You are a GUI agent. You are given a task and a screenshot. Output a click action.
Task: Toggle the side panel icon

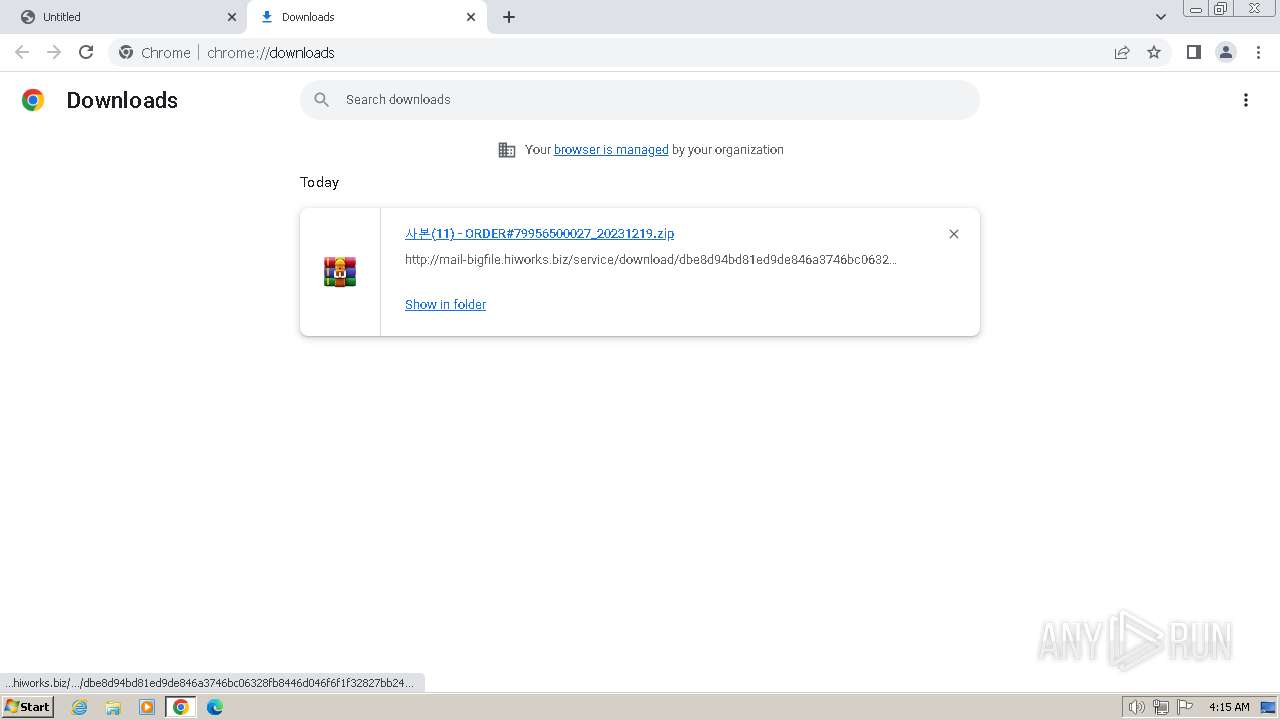pyautogui.click(x=1193, y=52)
